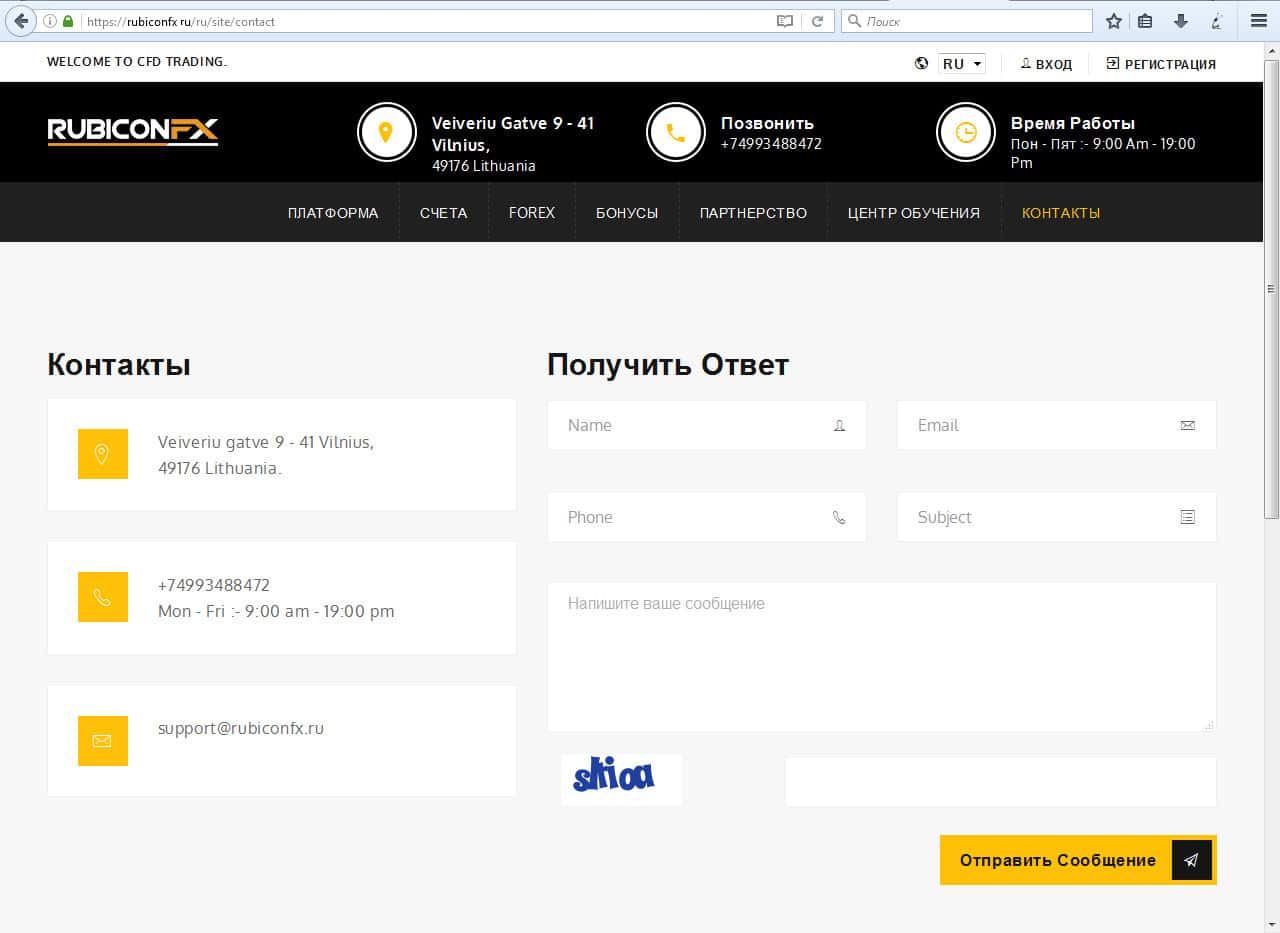Click the ВХОД login link
The height and width of the screenshot is (933, 1280).
(x=1046, y=64)
